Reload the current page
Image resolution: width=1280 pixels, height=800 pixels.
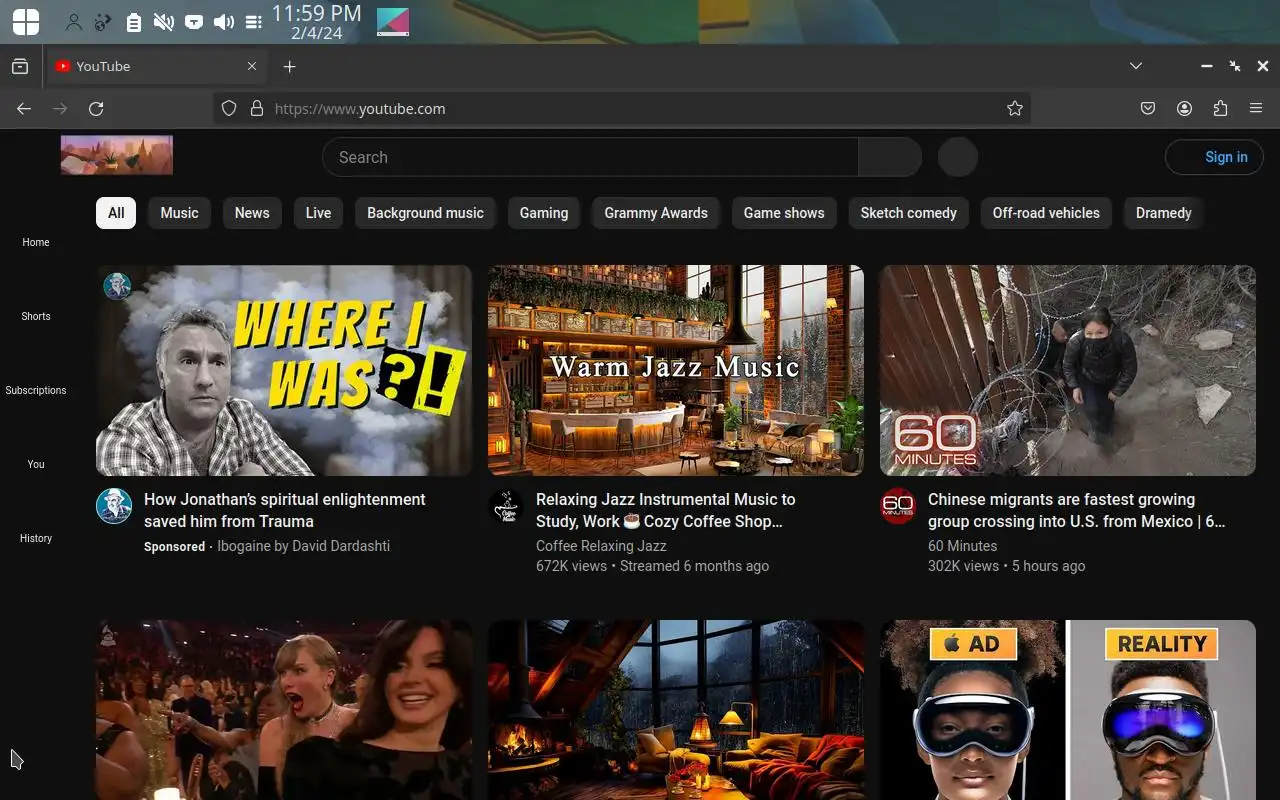tap(96, 108)
